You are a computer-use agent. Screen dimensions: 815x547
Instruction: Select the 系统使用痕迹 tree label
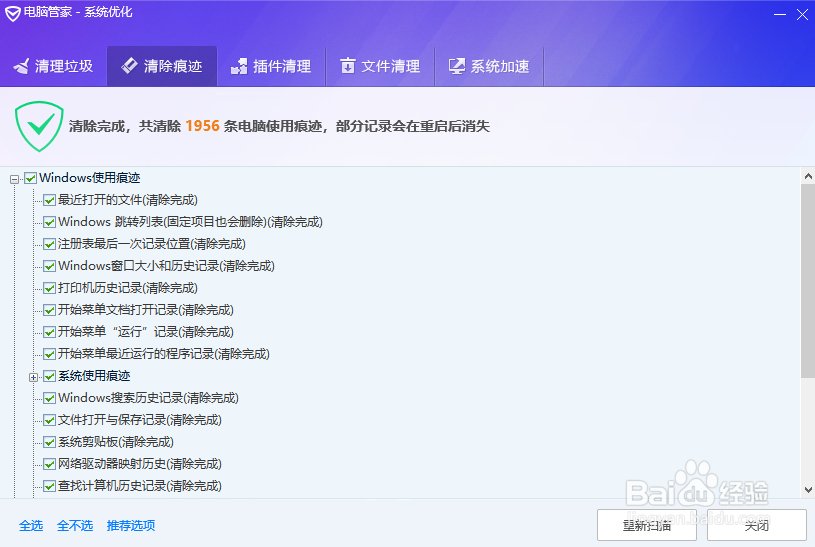point(94,376)
